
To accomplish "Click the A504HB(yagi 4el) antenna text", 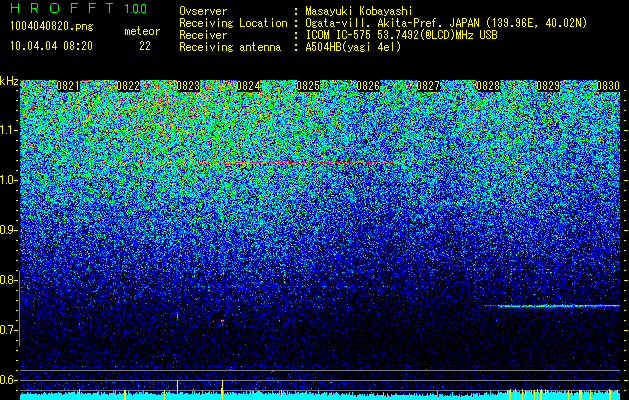I will point(353,47).
